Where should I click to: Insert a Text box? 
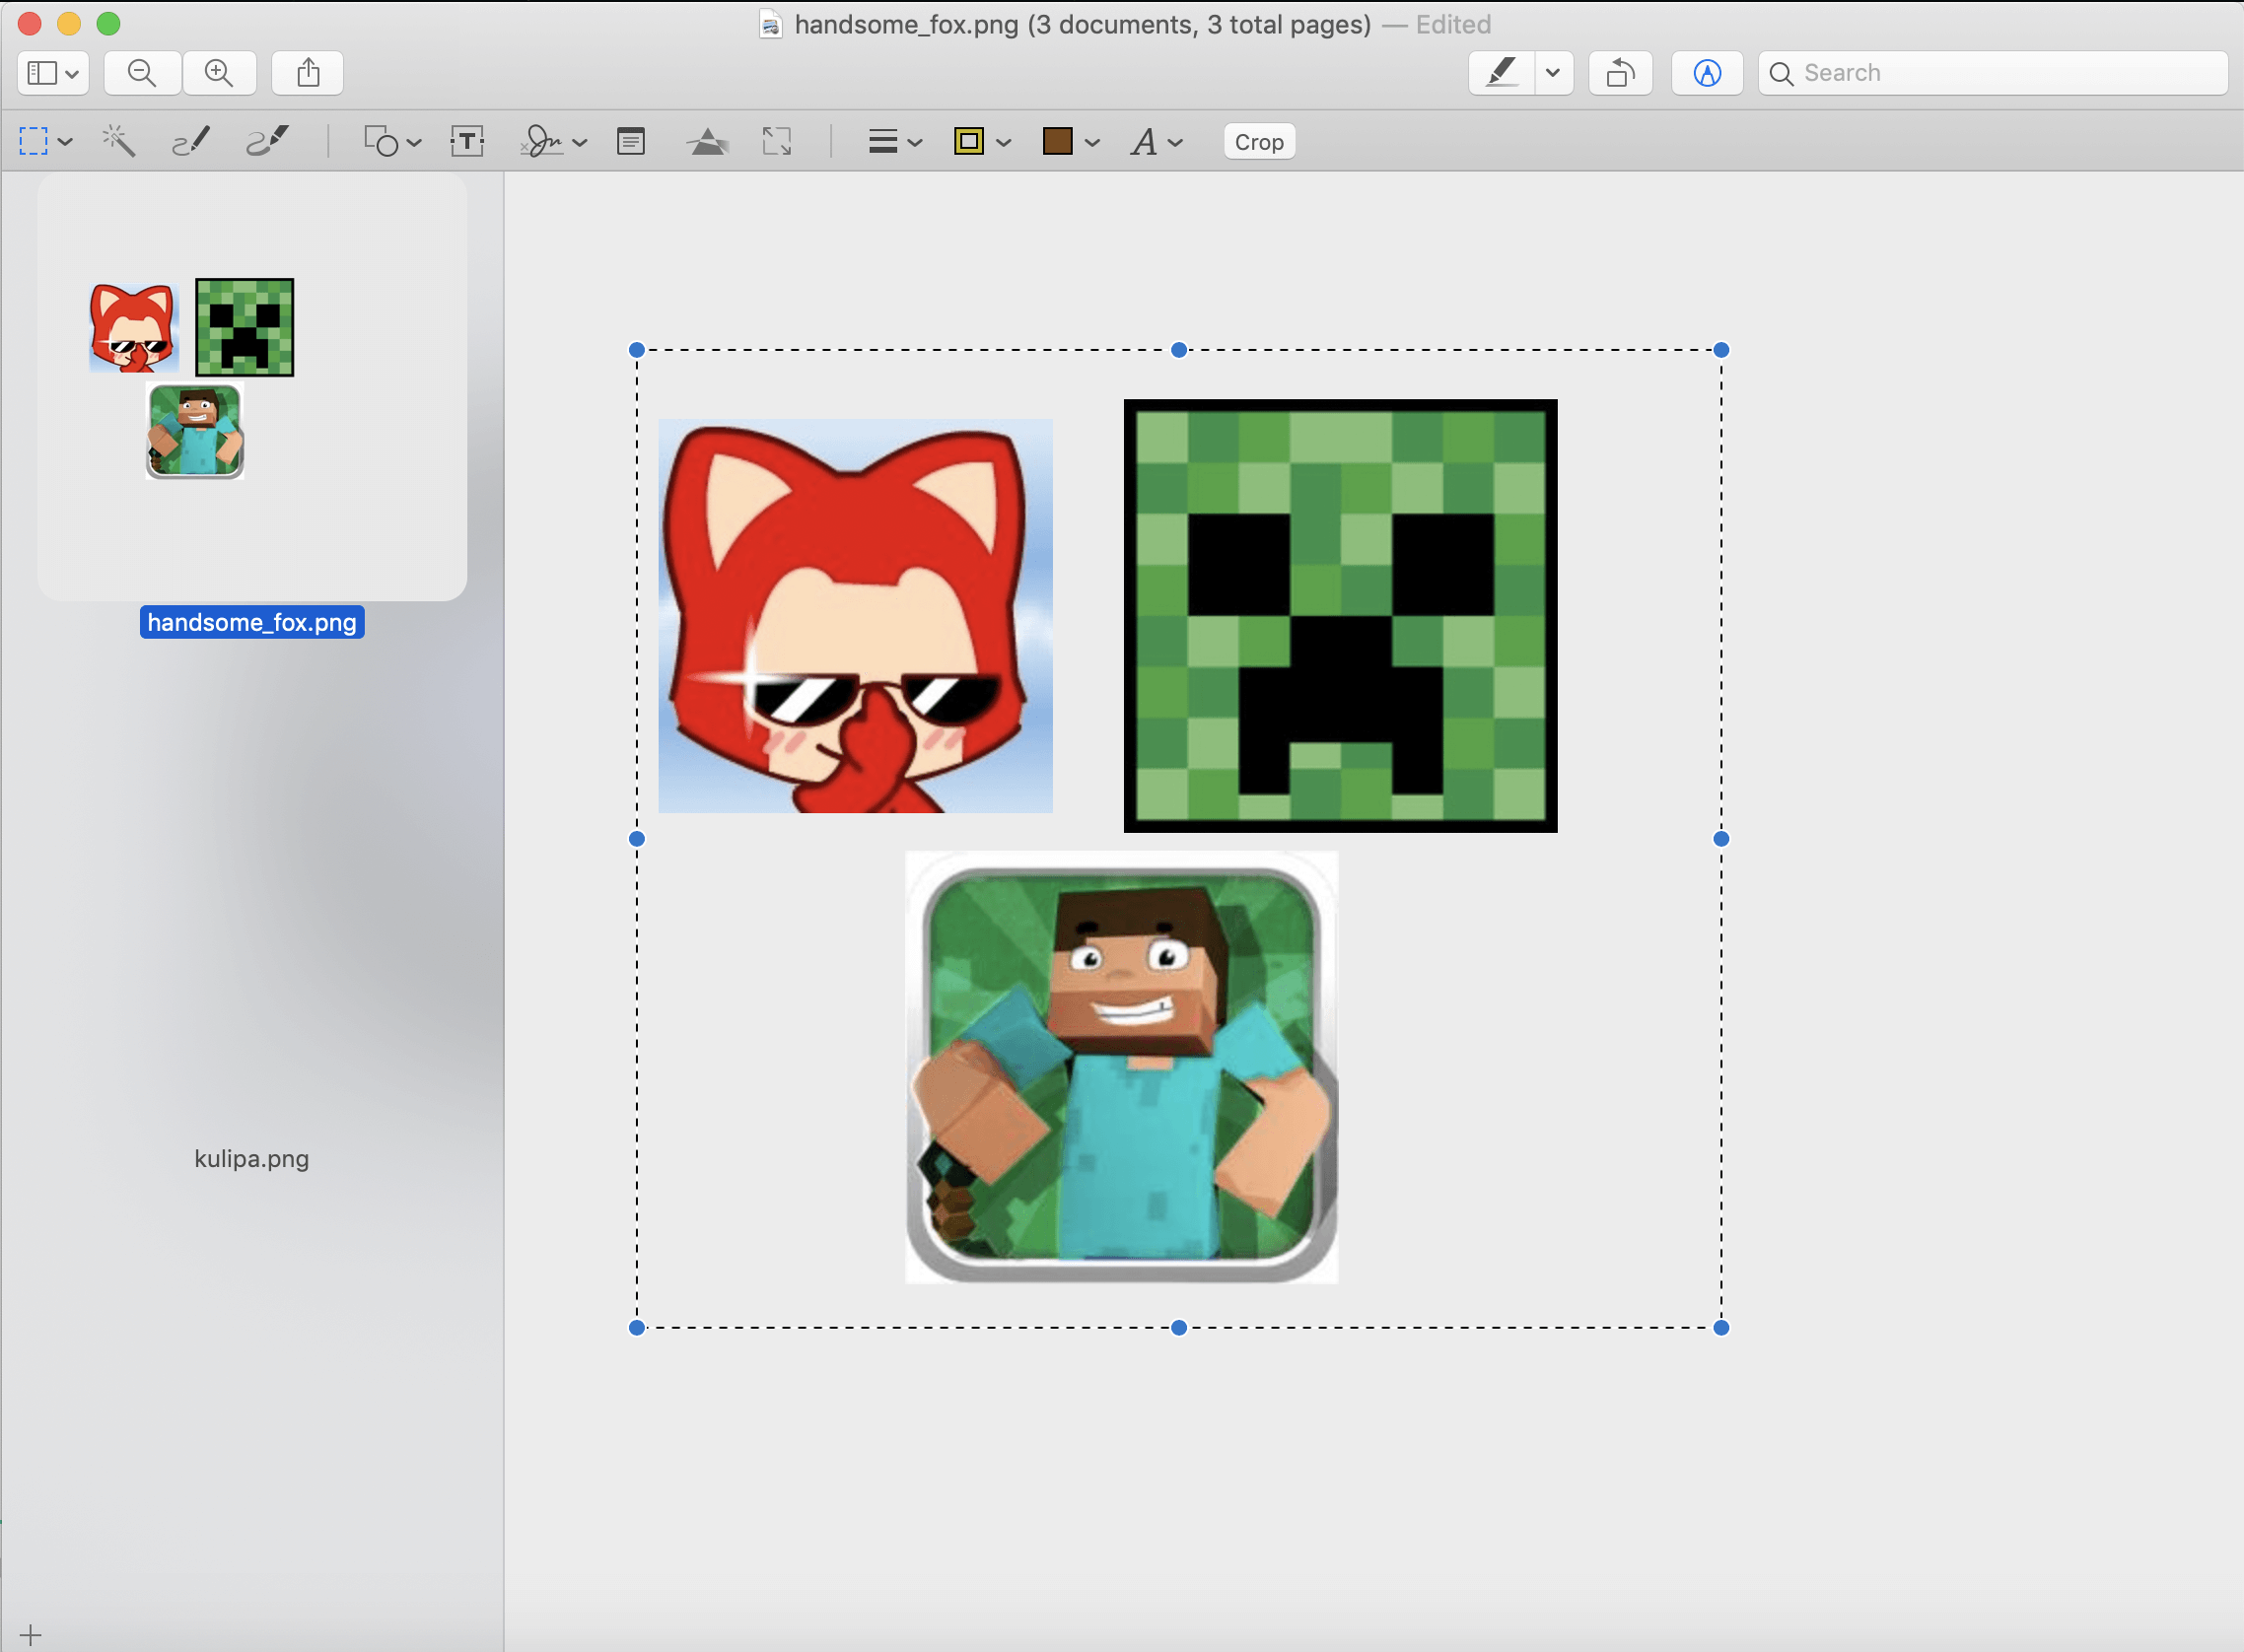[x=467, y=141]
